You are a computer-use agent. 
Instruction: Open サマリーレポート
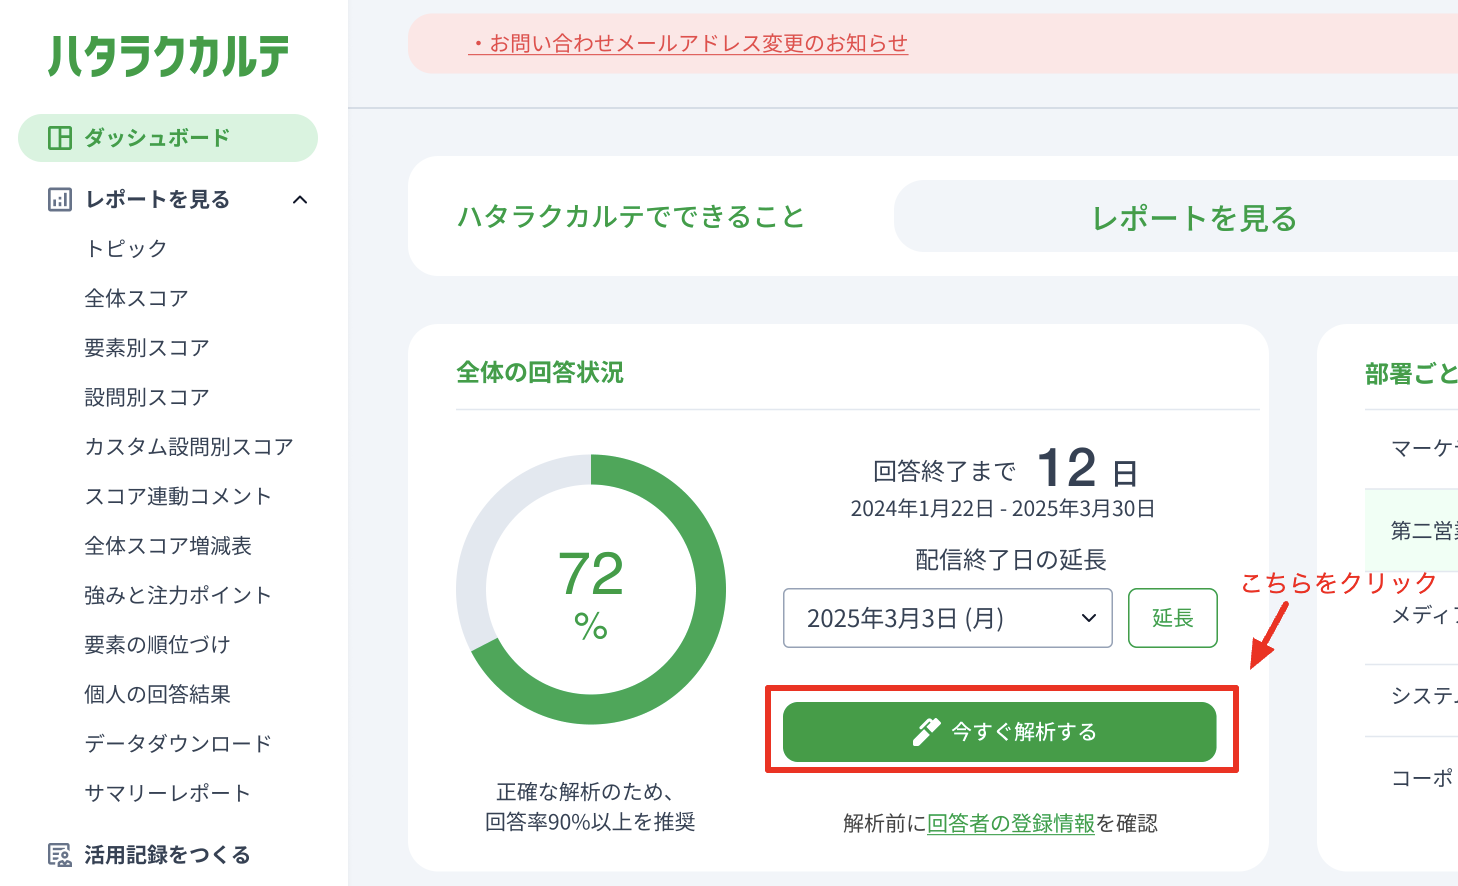168,793
